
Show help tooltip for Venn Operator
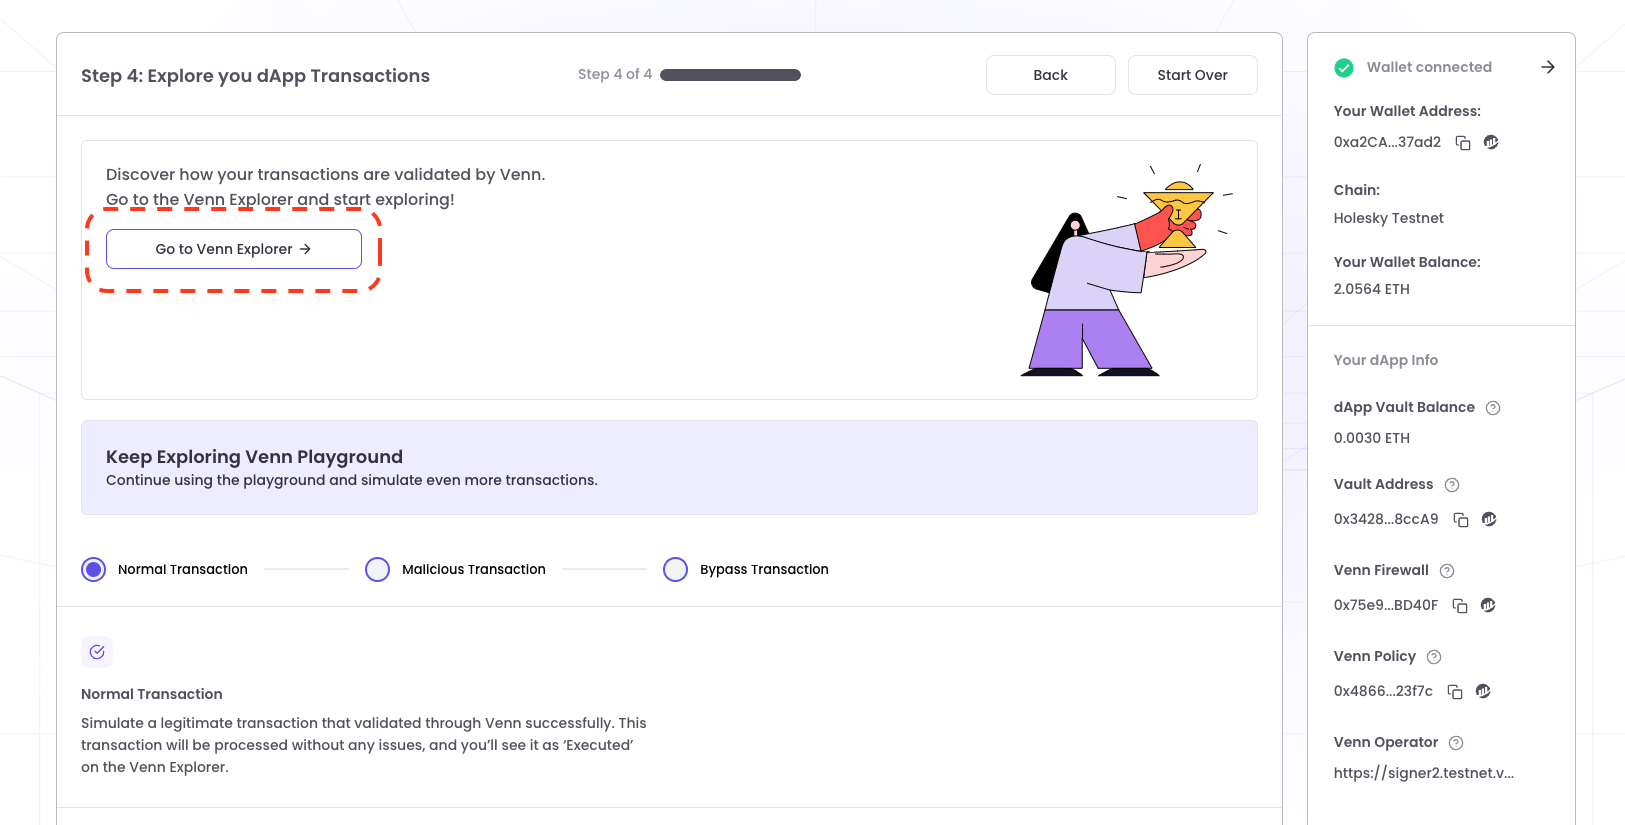click(1456, 743)
